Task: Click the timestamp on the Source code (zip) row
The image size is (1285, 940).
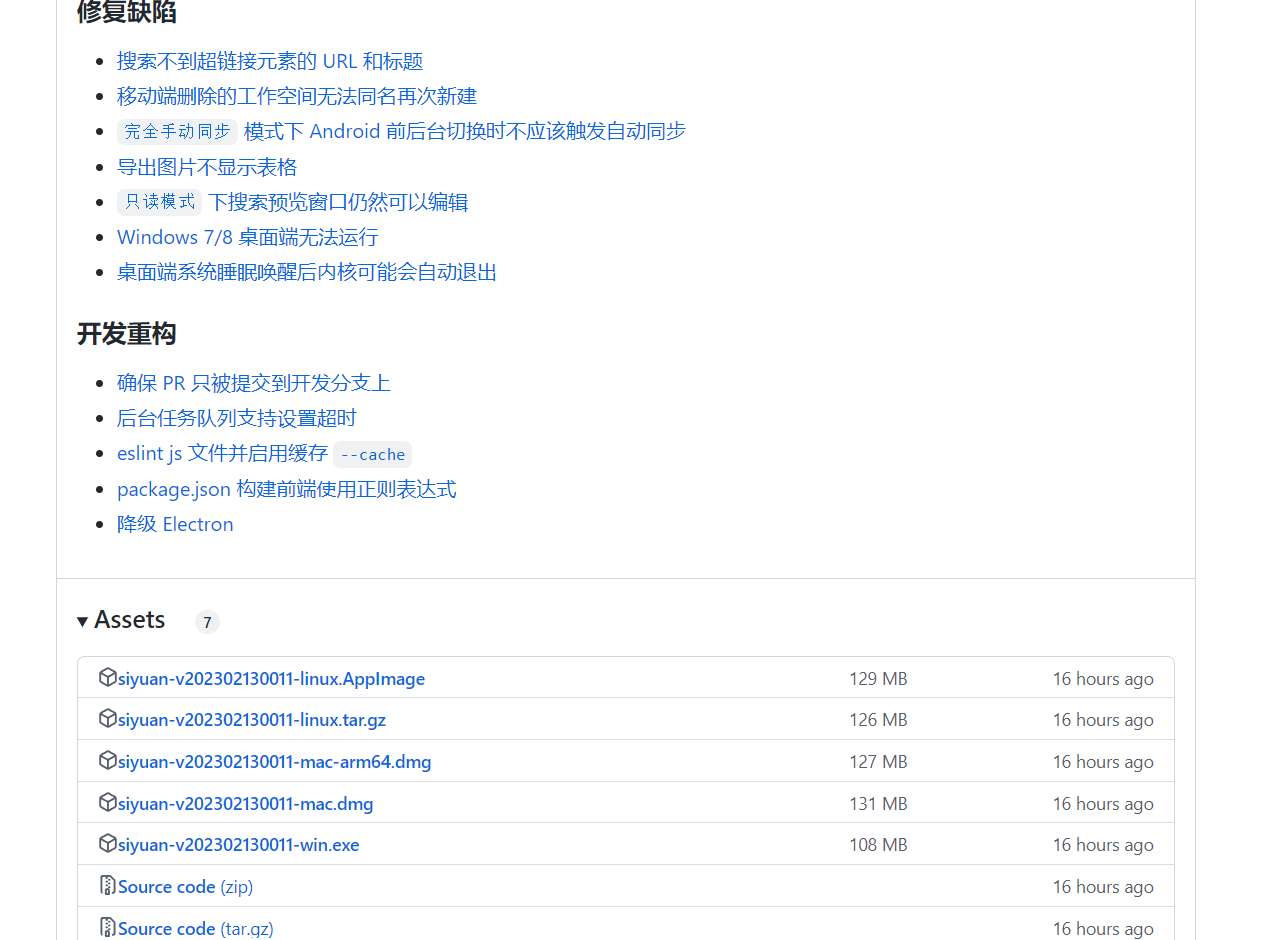Action: coord(1103,887)
